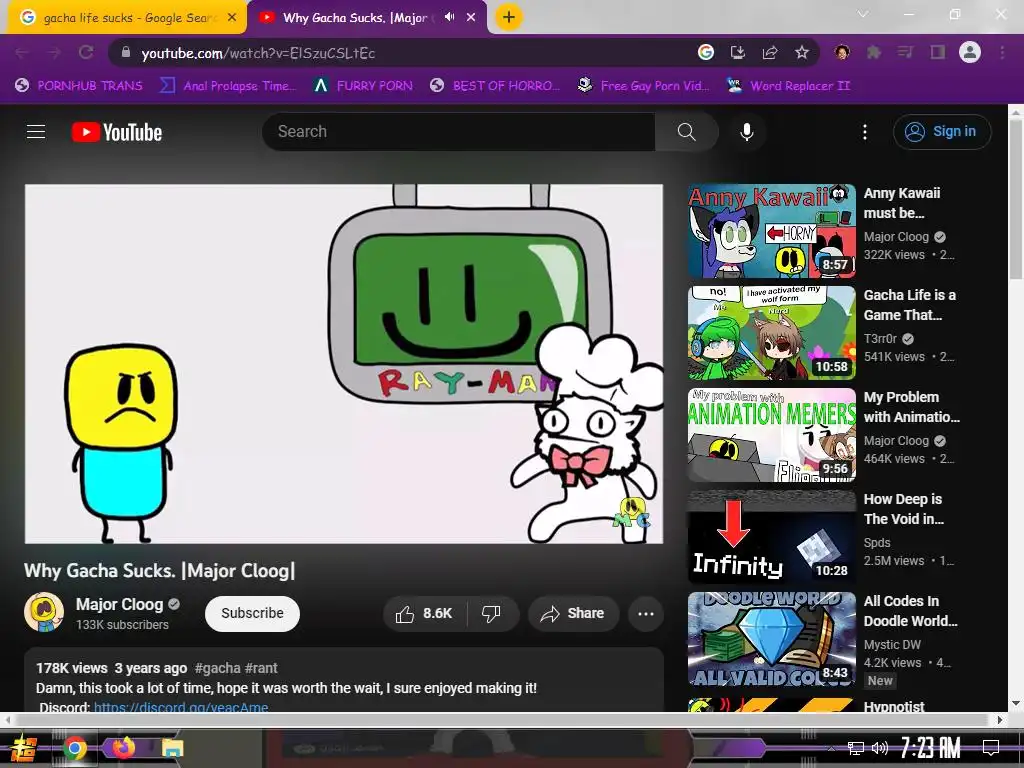Click the address bar URL
1024x768 pixels.
click(258, 53)
